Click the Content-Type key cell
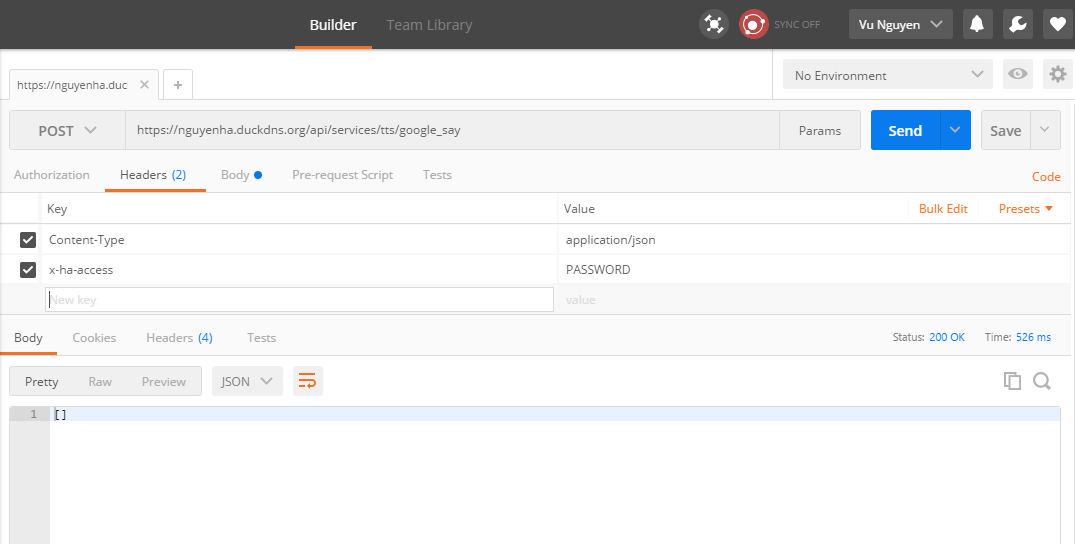This screenshot has height=544, width=1075. [300, 239]
